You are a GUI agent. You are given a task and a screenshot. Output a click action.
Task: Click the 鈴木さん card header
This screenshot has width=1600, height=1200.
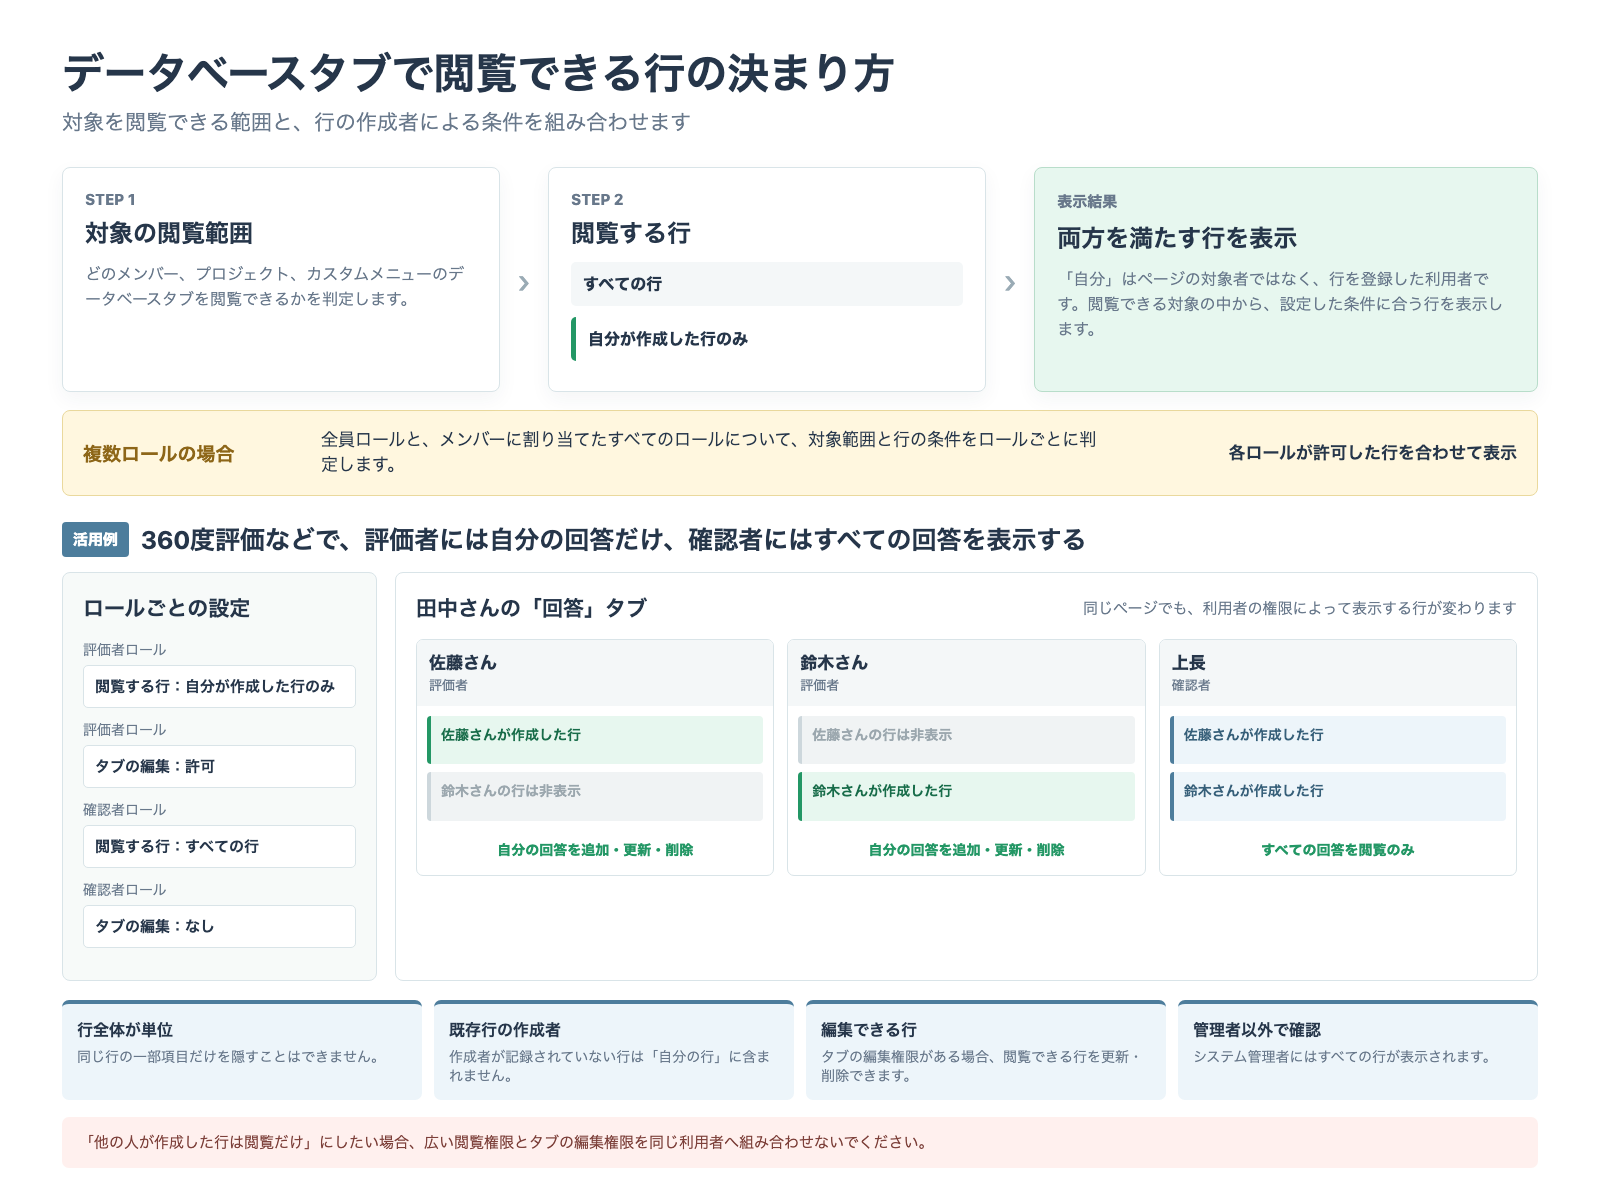(966, 673)
